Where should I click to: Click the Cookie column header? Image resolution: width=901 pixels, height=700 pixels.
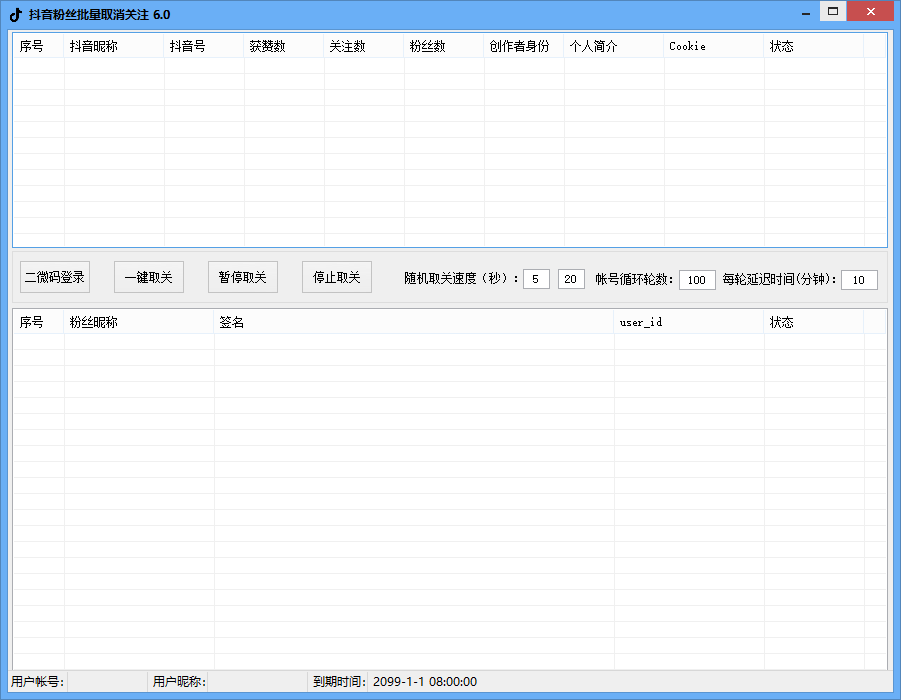714,46
